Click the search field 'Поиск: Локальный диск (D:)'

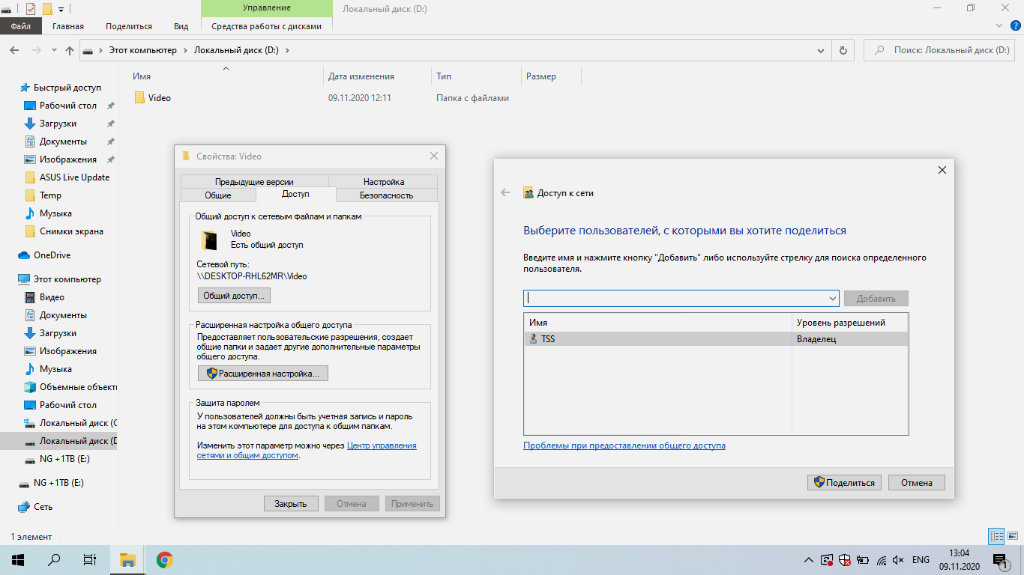[x=945, y=50]
